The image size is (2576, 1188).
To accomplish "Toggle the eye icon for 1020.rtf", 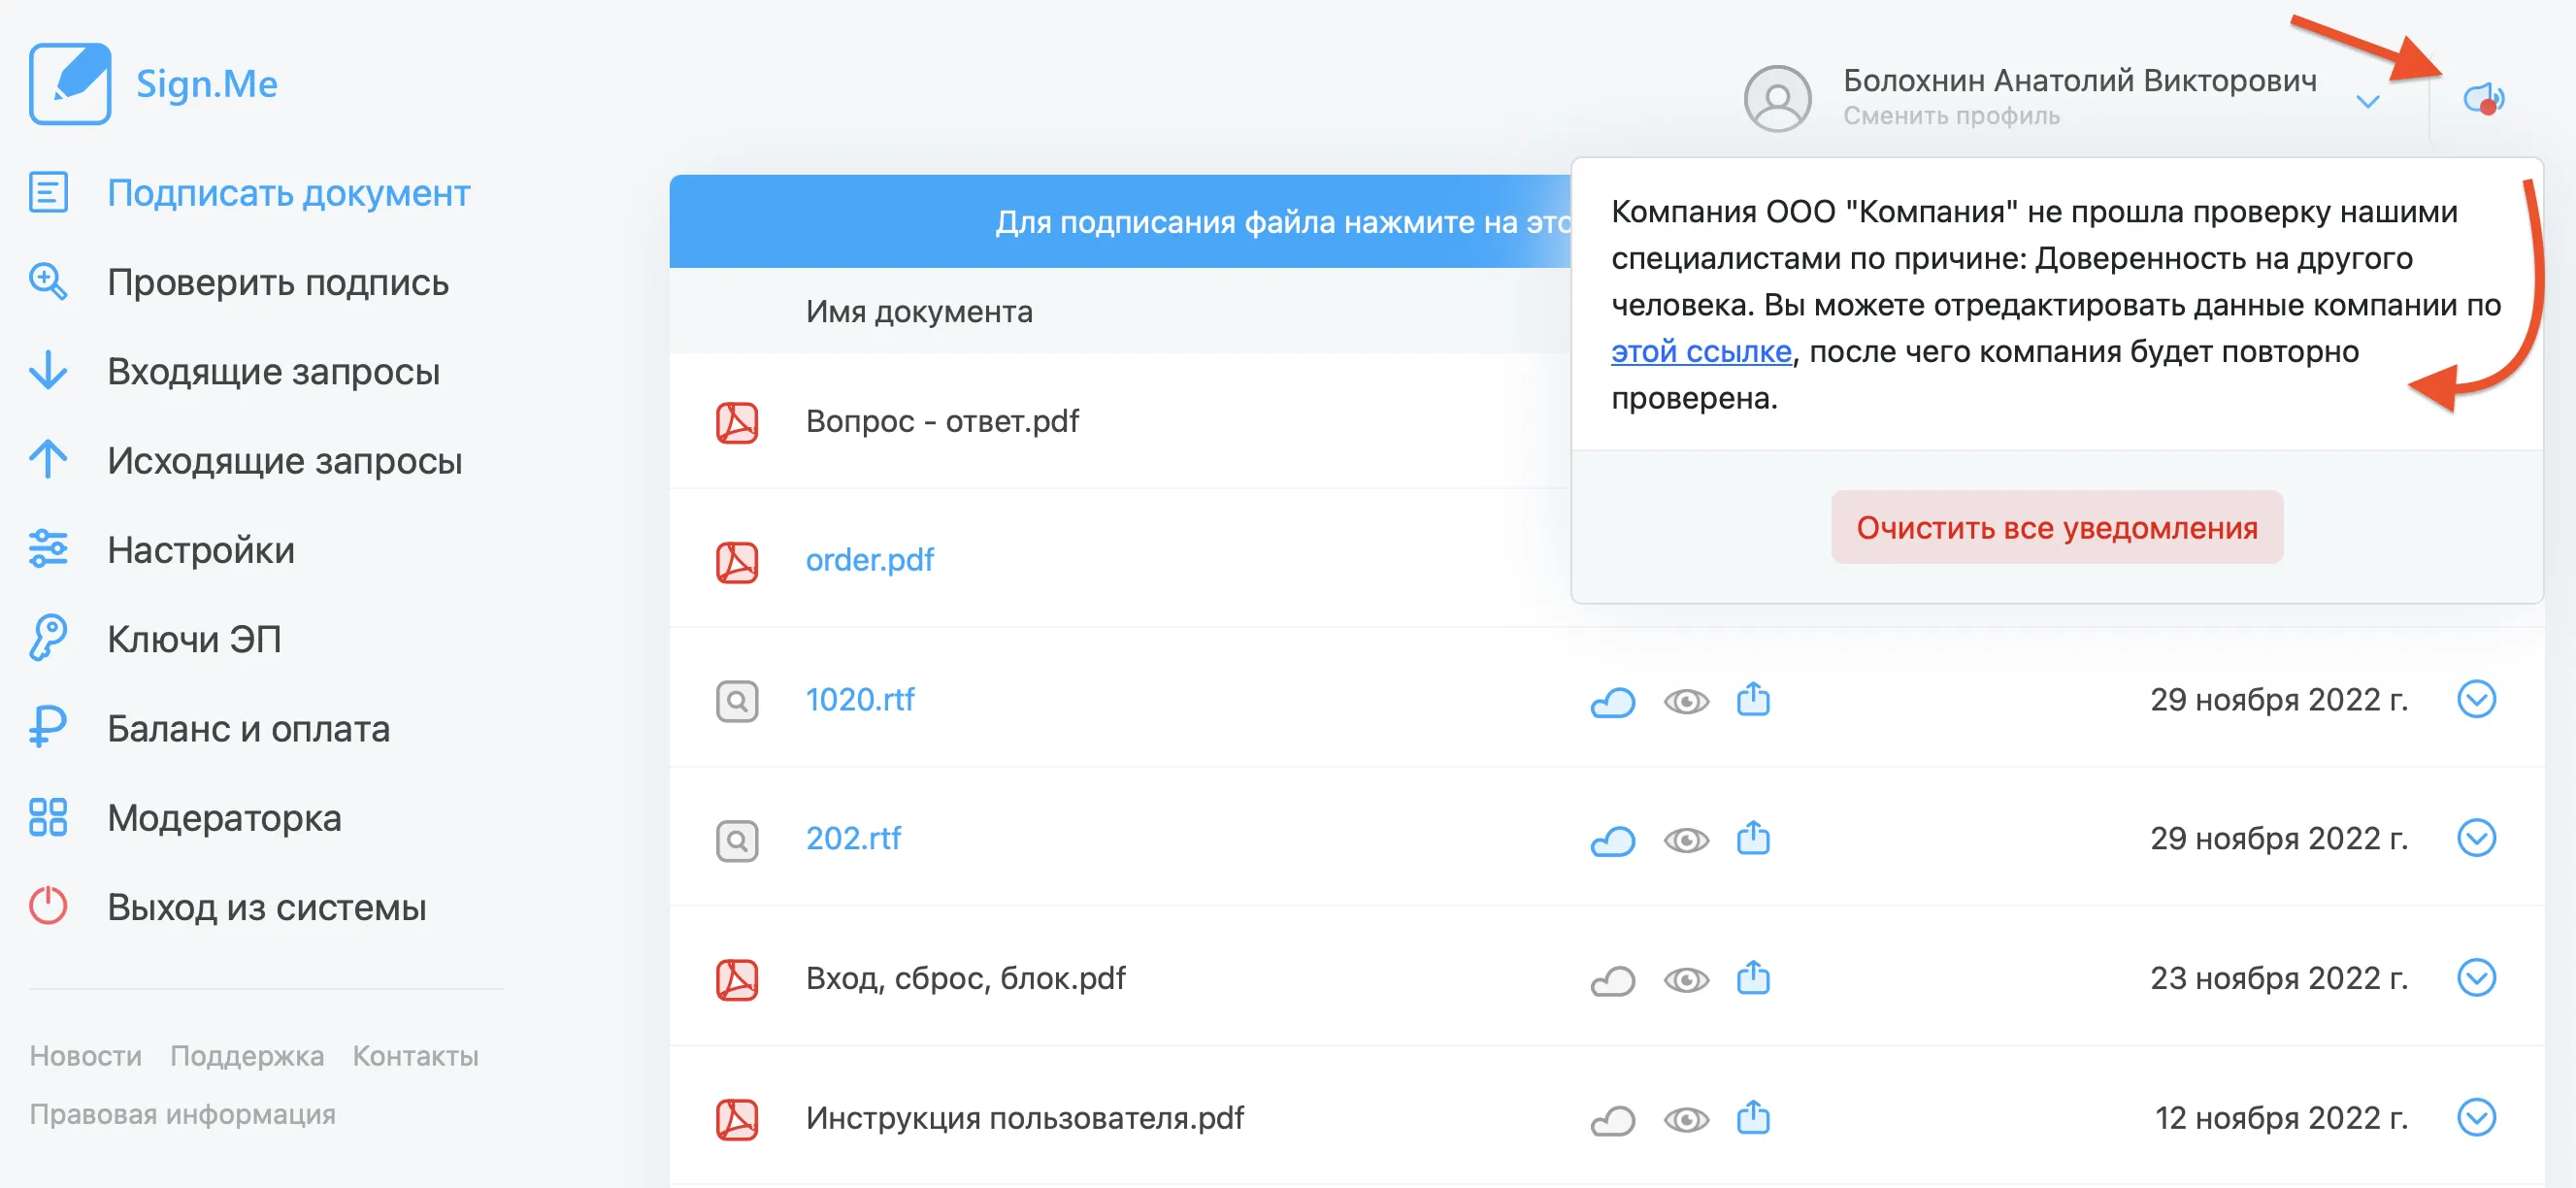I will (1686, 701).
